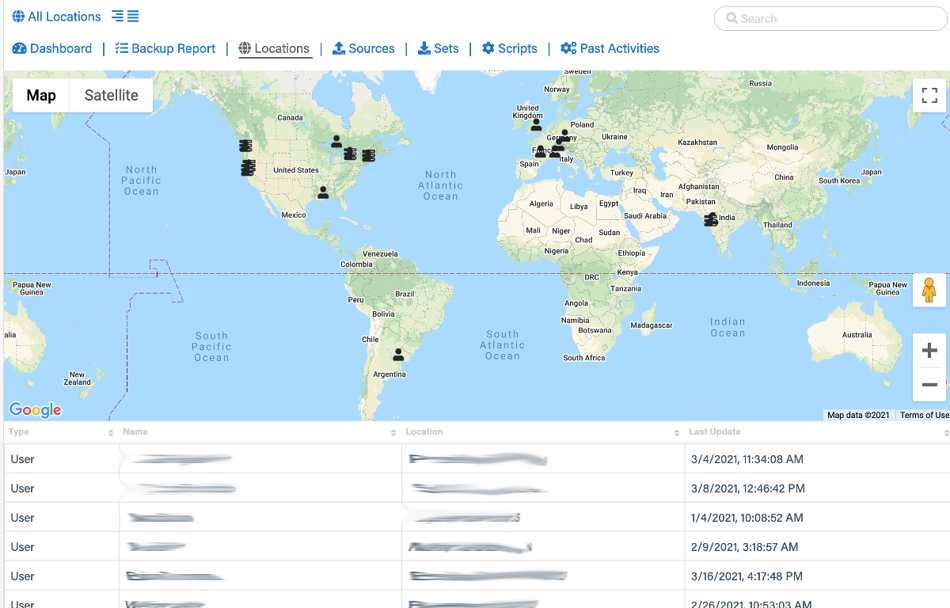
Task: Select the flat list view icon
Action: 133,16
